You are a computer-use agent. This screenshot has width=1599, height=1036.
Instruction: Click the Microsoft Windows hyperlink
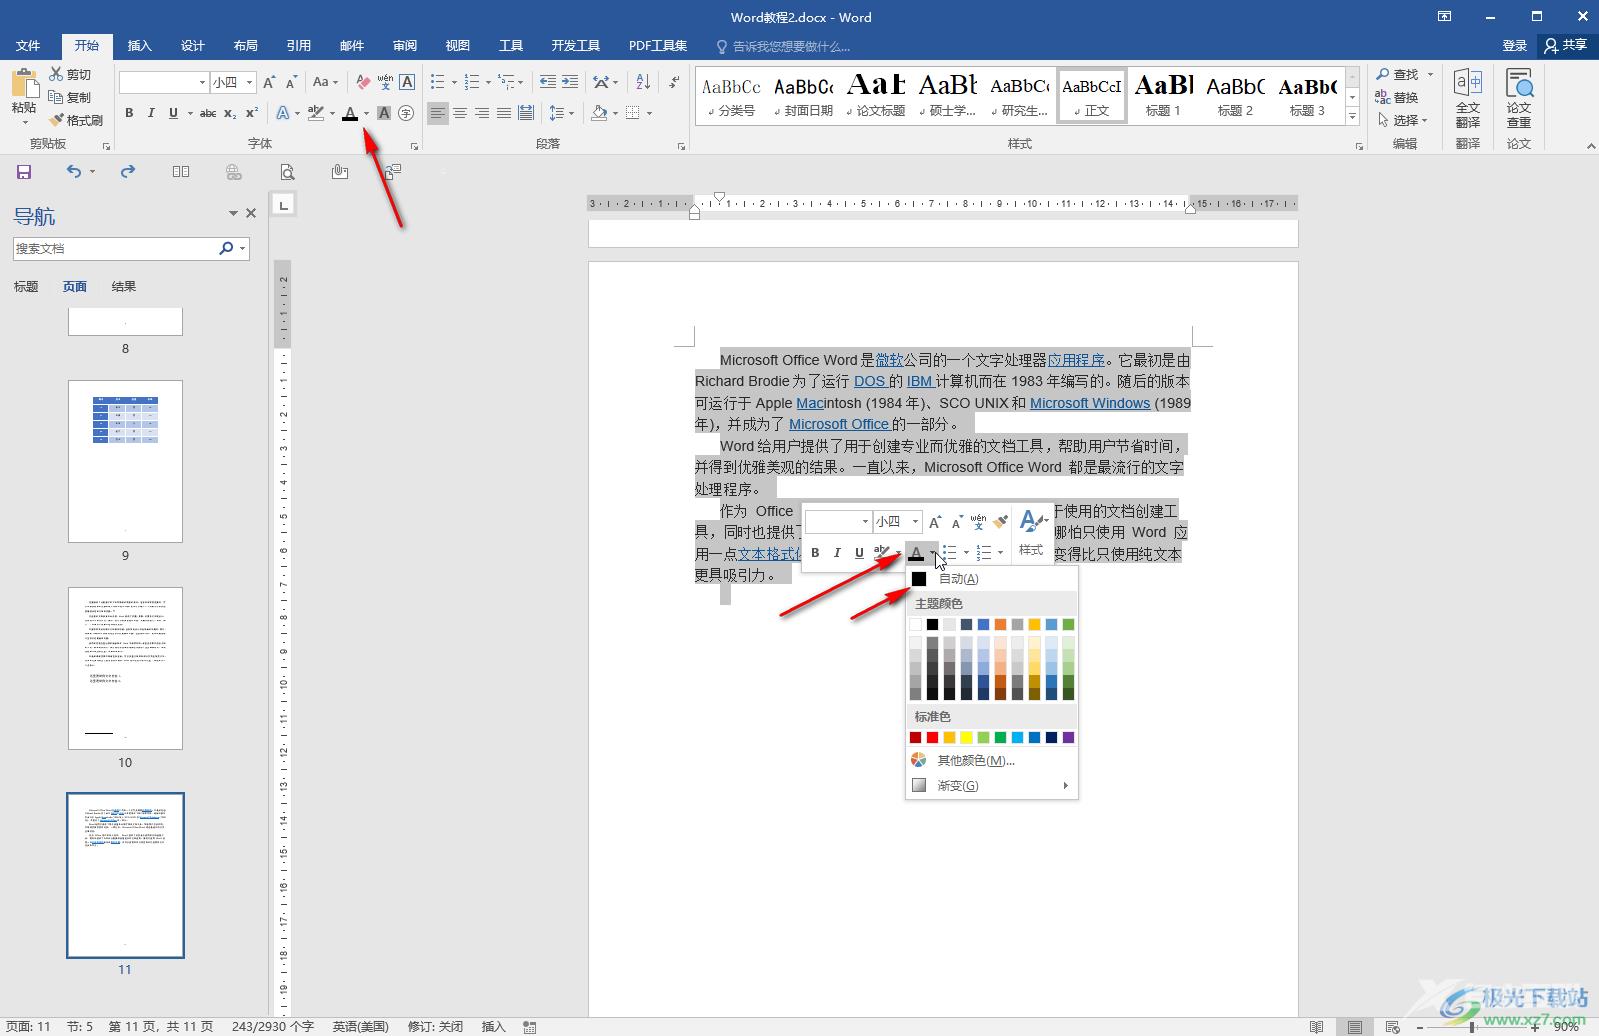pos(1090,403)
